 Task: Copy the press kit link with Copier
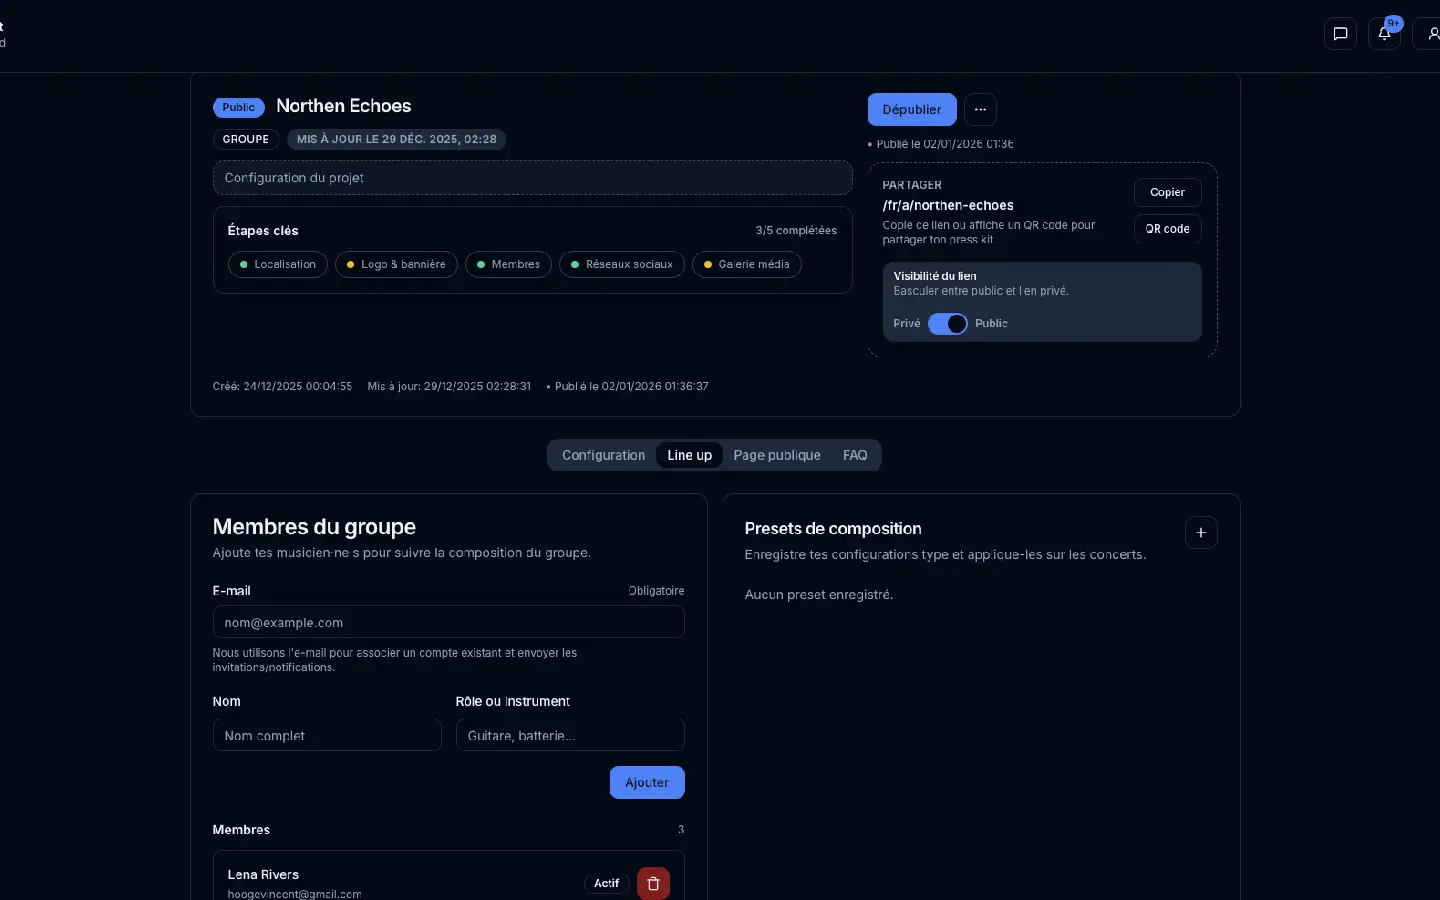1167,192
